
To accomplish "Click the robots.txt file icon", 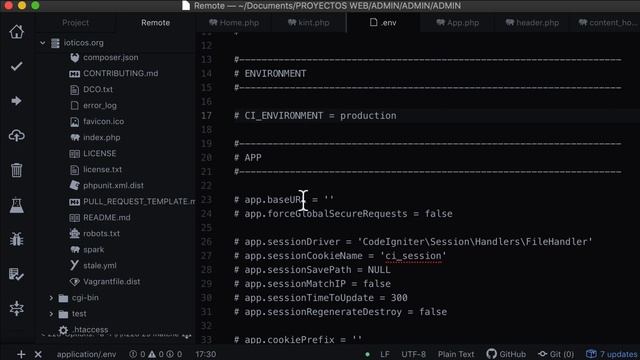I will coord(74,233).
